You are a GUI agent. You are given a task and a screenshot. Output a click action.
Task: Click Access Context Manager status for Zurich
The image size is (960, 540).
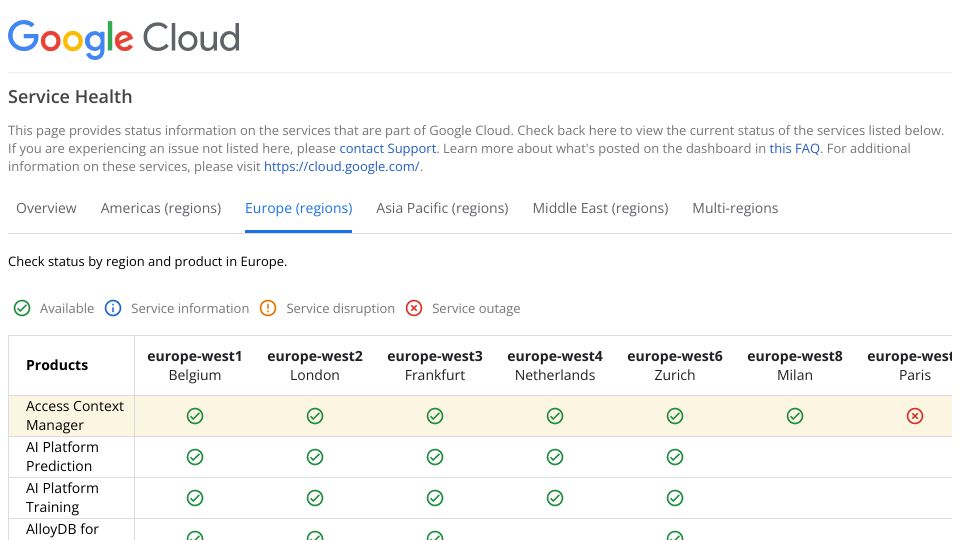(675, 416)
